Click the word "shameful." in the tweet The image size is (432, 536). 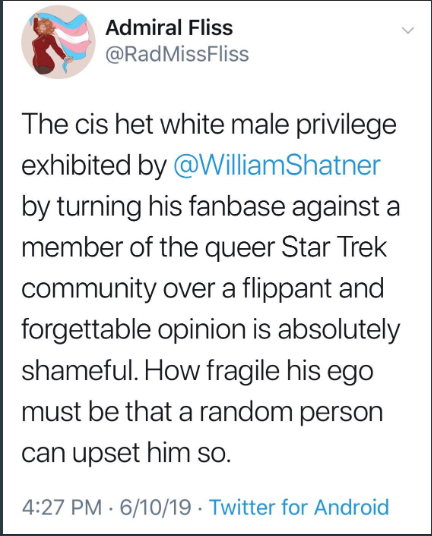81,371
